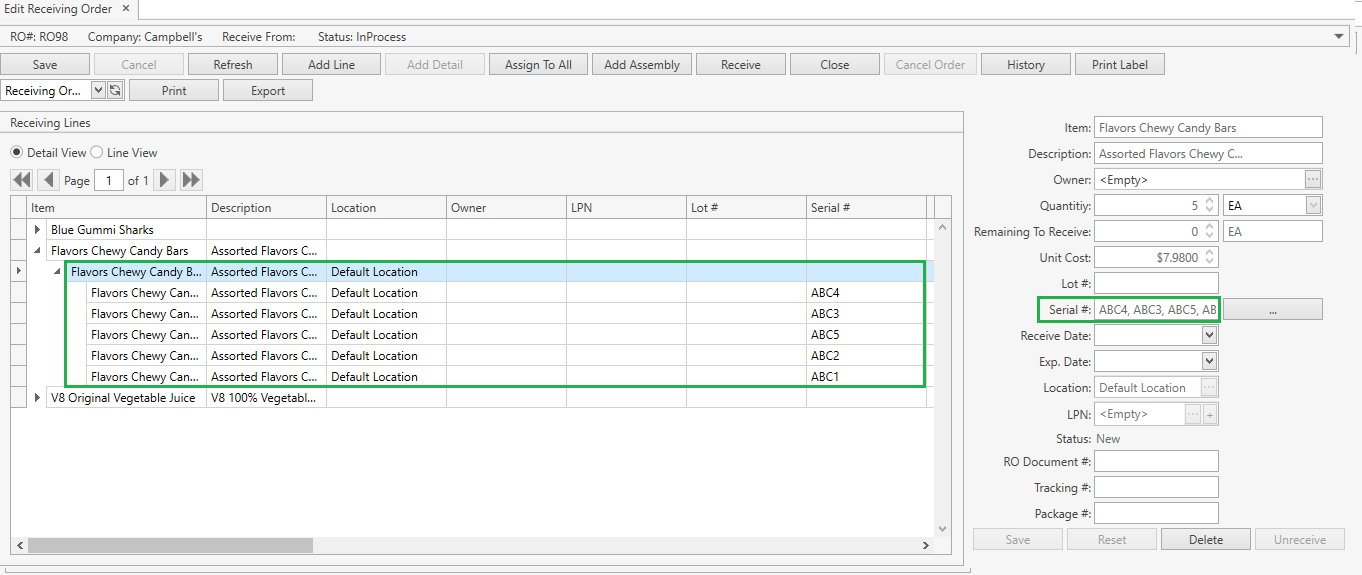Open the Serial # editor ellipsis button
This screenshot has width=1362, height=575.
click(x=1272, y=310)
